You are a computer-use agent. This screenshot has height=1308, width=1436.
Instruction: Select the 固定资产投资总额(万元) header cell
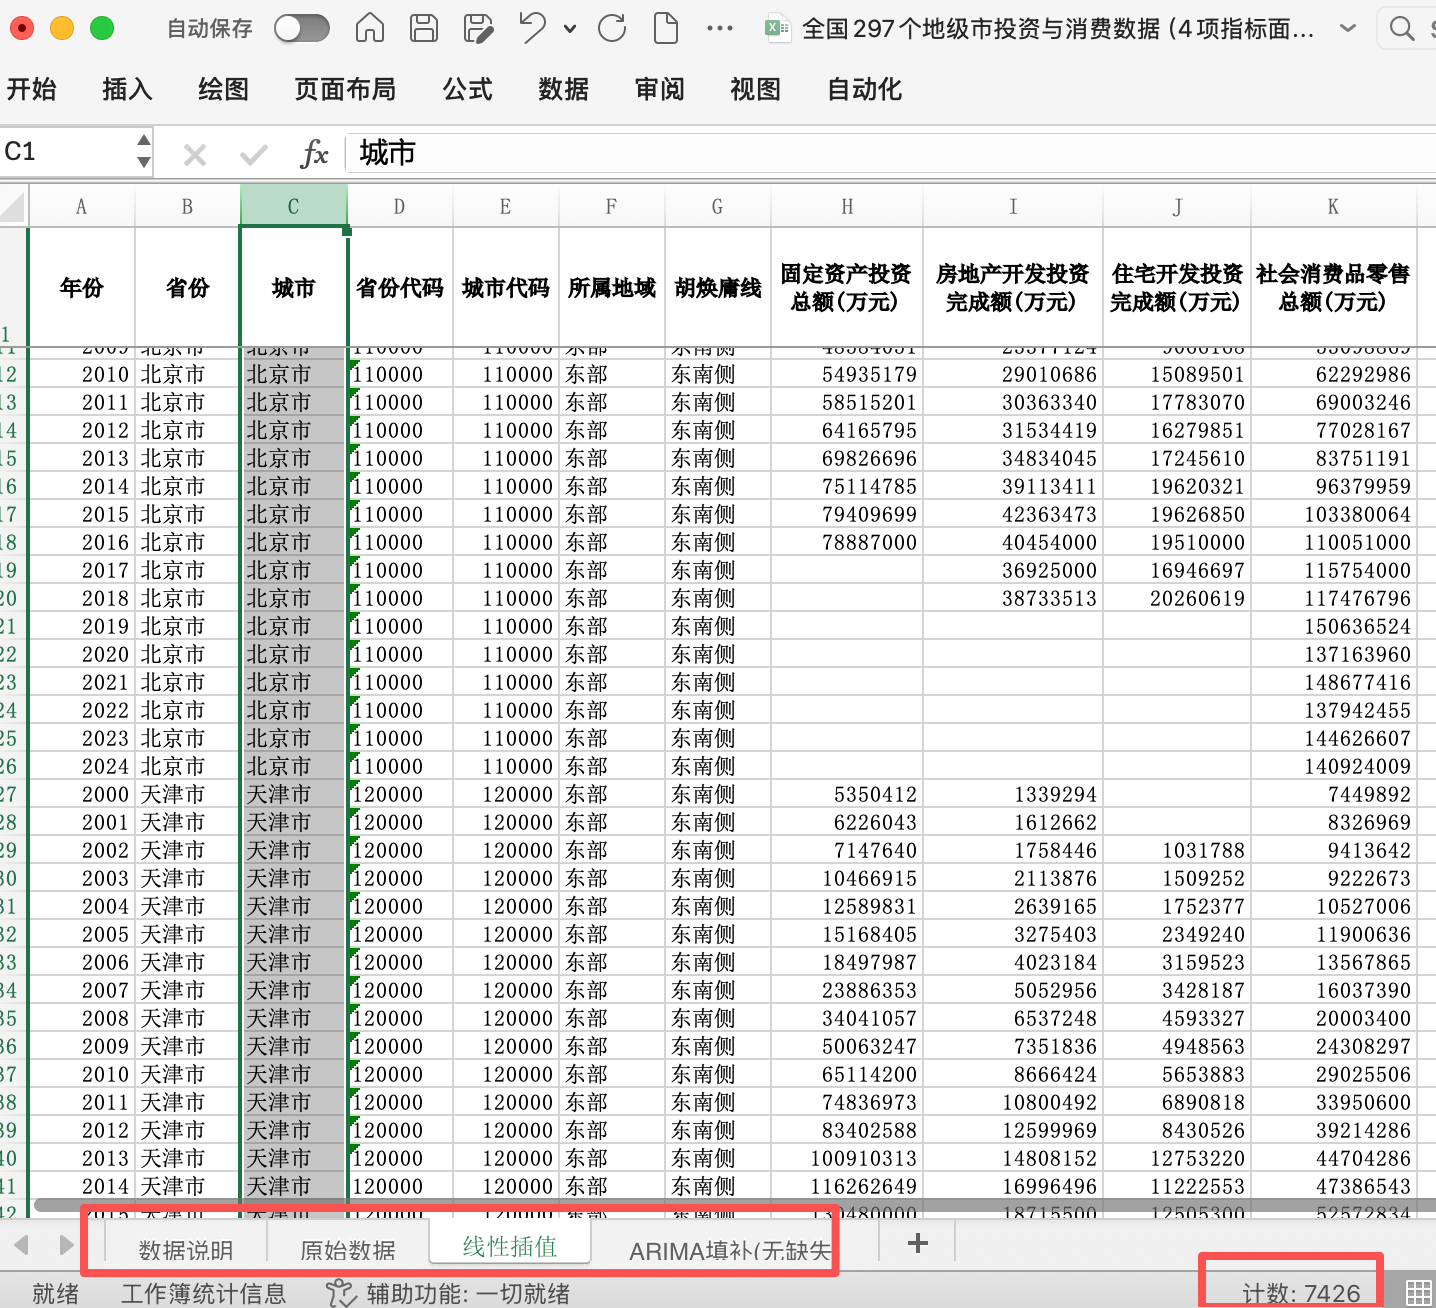[847, 287]
